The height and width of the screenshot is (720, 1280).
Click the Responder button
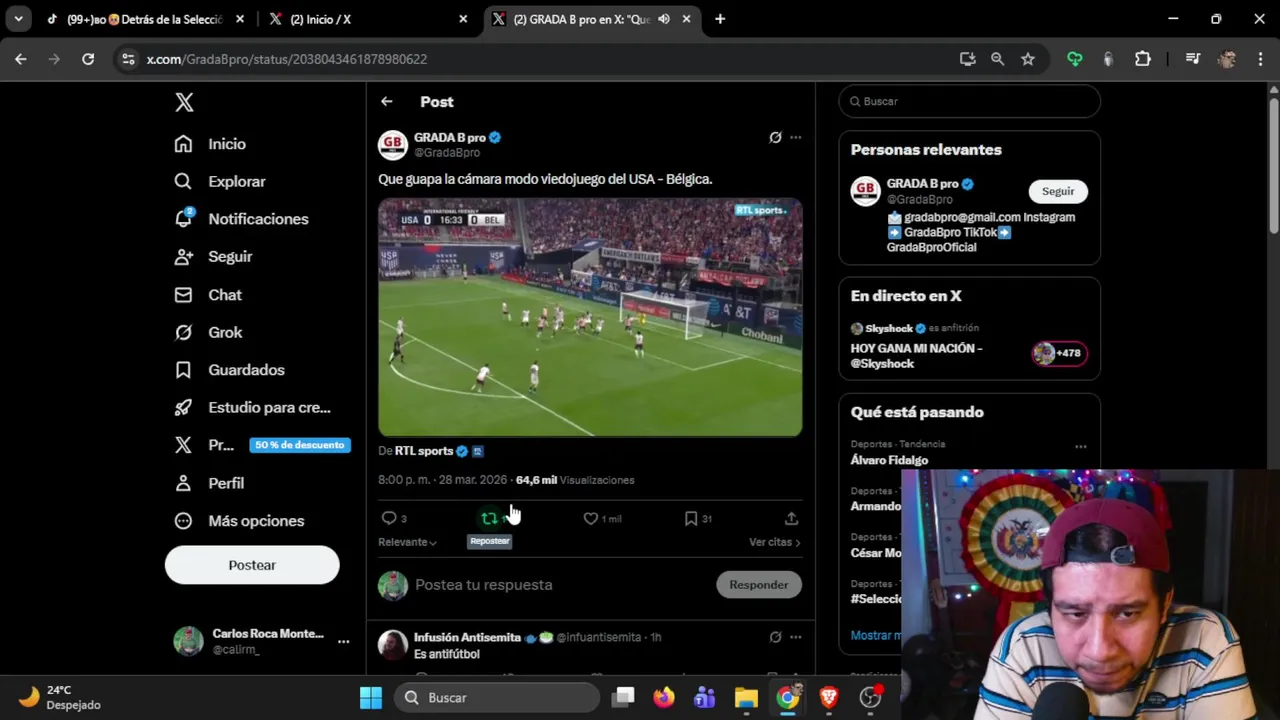(759, 585)
